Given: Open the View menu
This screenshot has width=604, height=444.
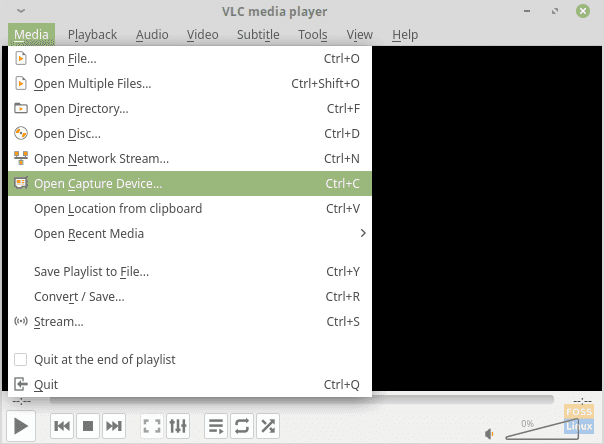Looking at the screenshot, I should [x=359, y=35].
